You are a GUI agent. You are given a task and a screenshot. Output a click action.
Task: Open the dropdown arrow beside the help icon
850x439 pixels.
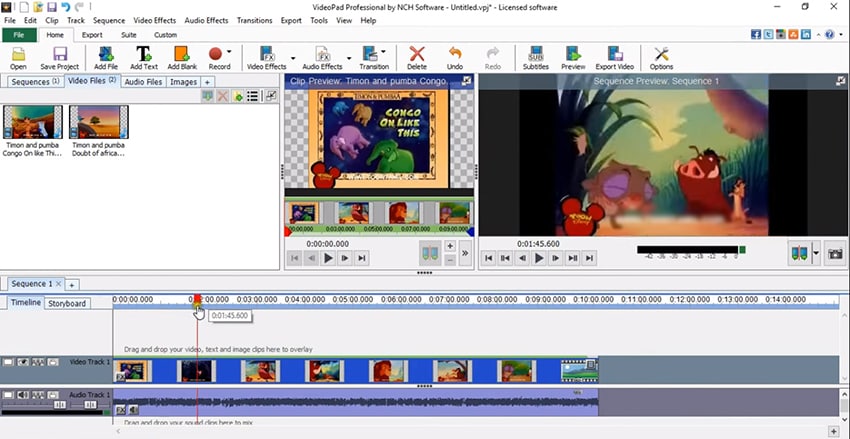[x=840, y=34]
